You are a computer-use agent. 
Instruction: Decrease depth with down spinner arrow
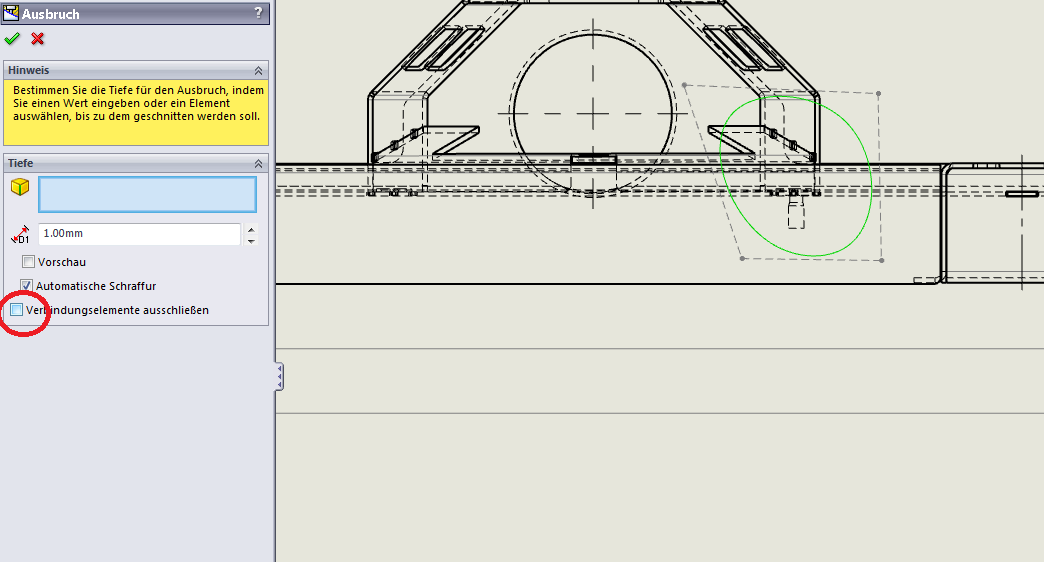[251, 240]
